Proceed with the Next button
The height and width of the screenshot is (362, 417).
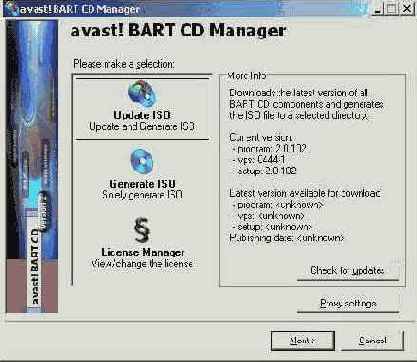coord(303,341)
